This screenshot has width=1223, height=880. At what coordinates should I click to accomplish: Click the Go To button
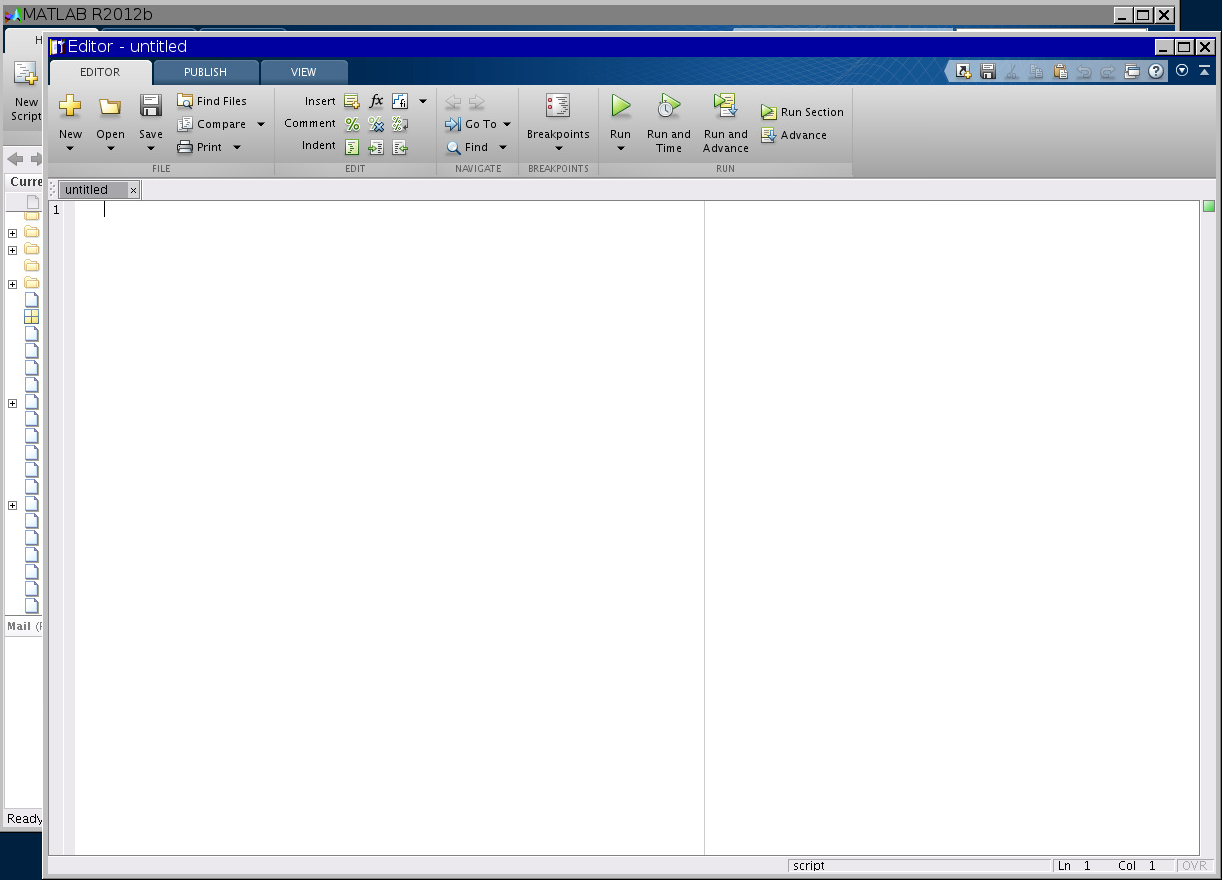pyautogui.click(x=471, y=124)
